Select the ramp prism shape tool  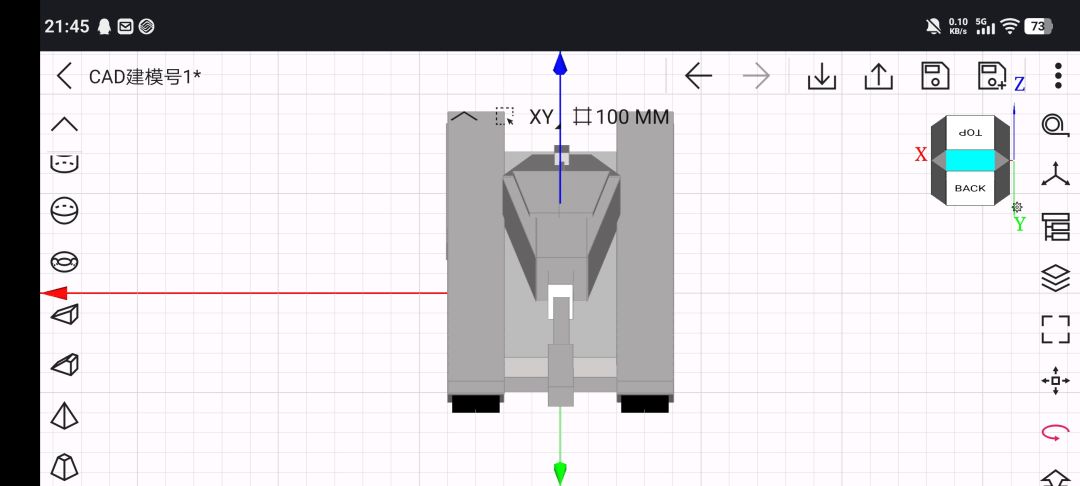[x=65, y=364]
